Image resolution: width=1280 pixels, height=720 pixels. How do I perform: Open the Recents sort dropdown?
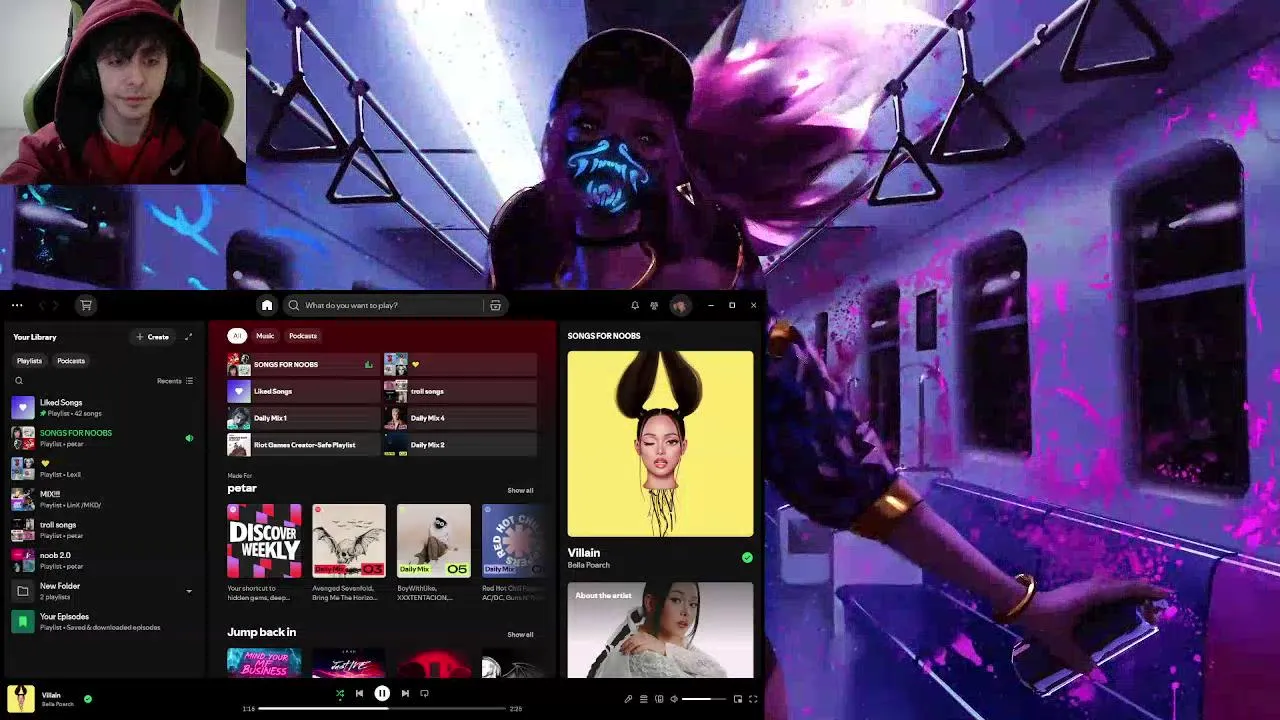point(175,381)
